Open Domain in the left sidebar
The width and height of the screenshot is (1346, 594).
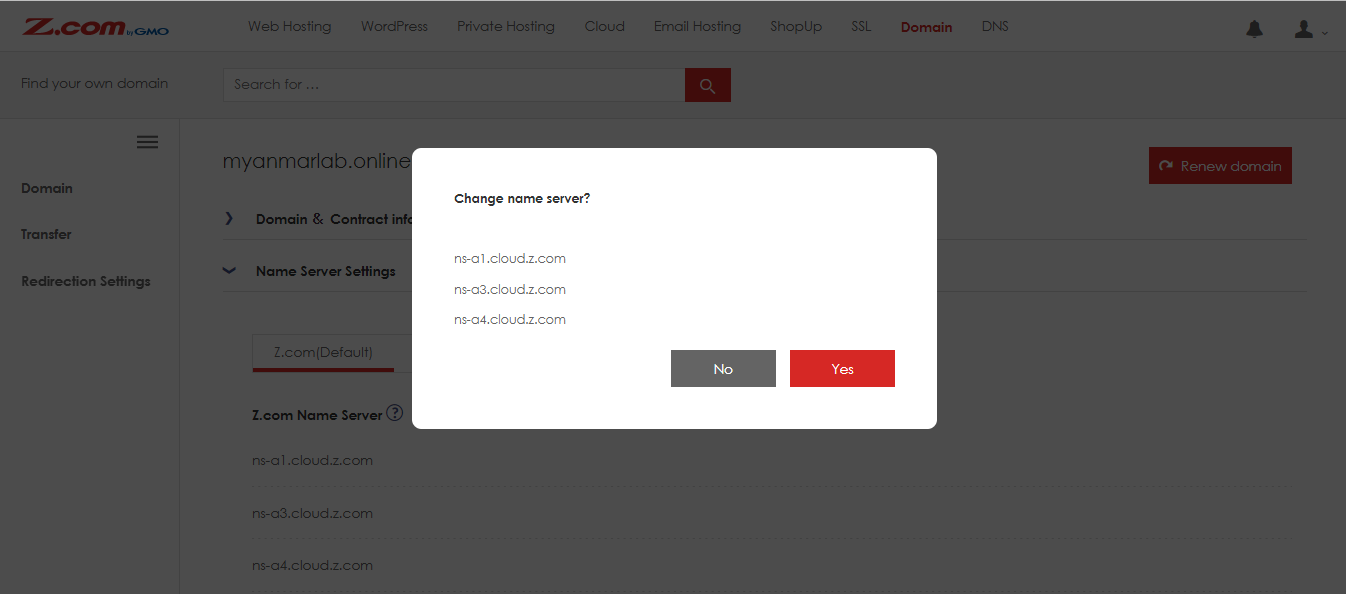pyautogui.click(x=47, y=188)
